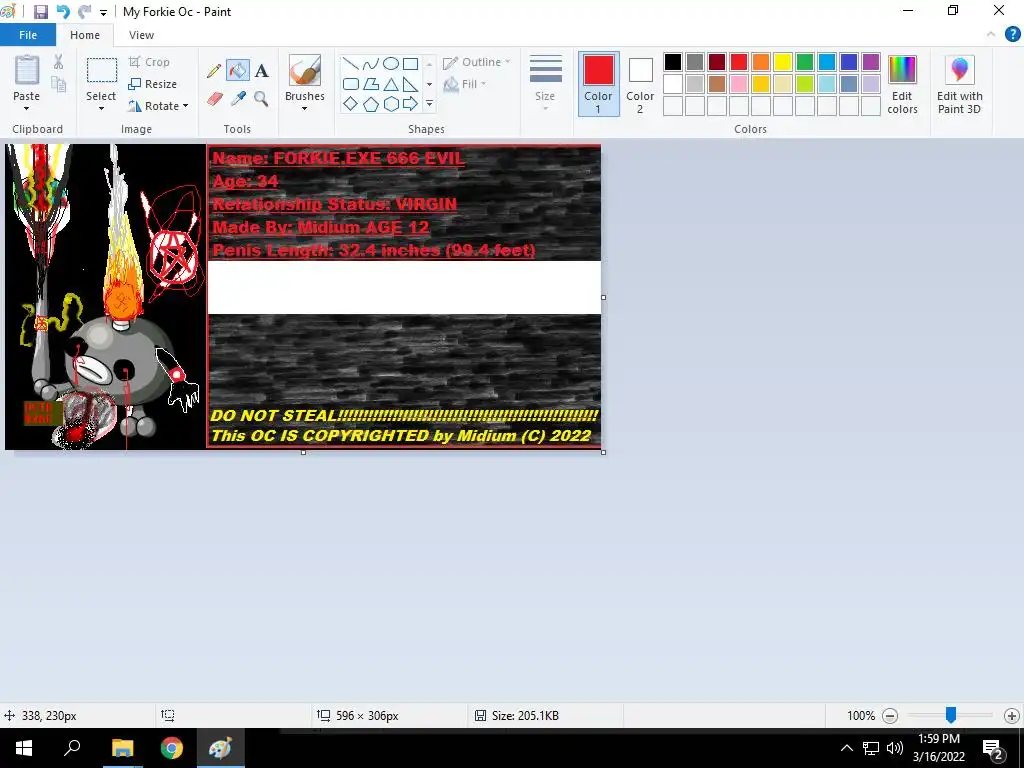The width and height of the screenshot is (1024, 768).
Task: Expand the Select dropdown arrow
Action: pyautogui.click(x=101, y=108)
